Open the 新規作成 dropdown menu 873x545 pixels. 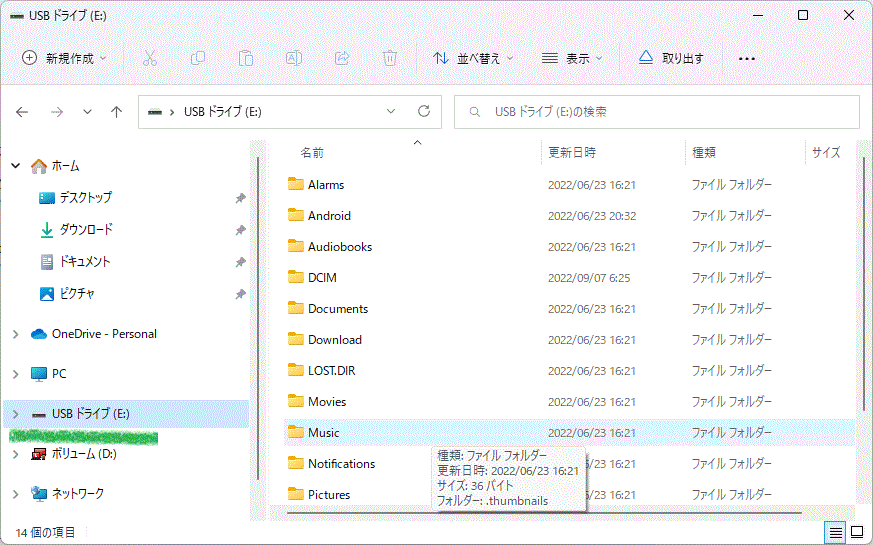(x=64, y=58)
